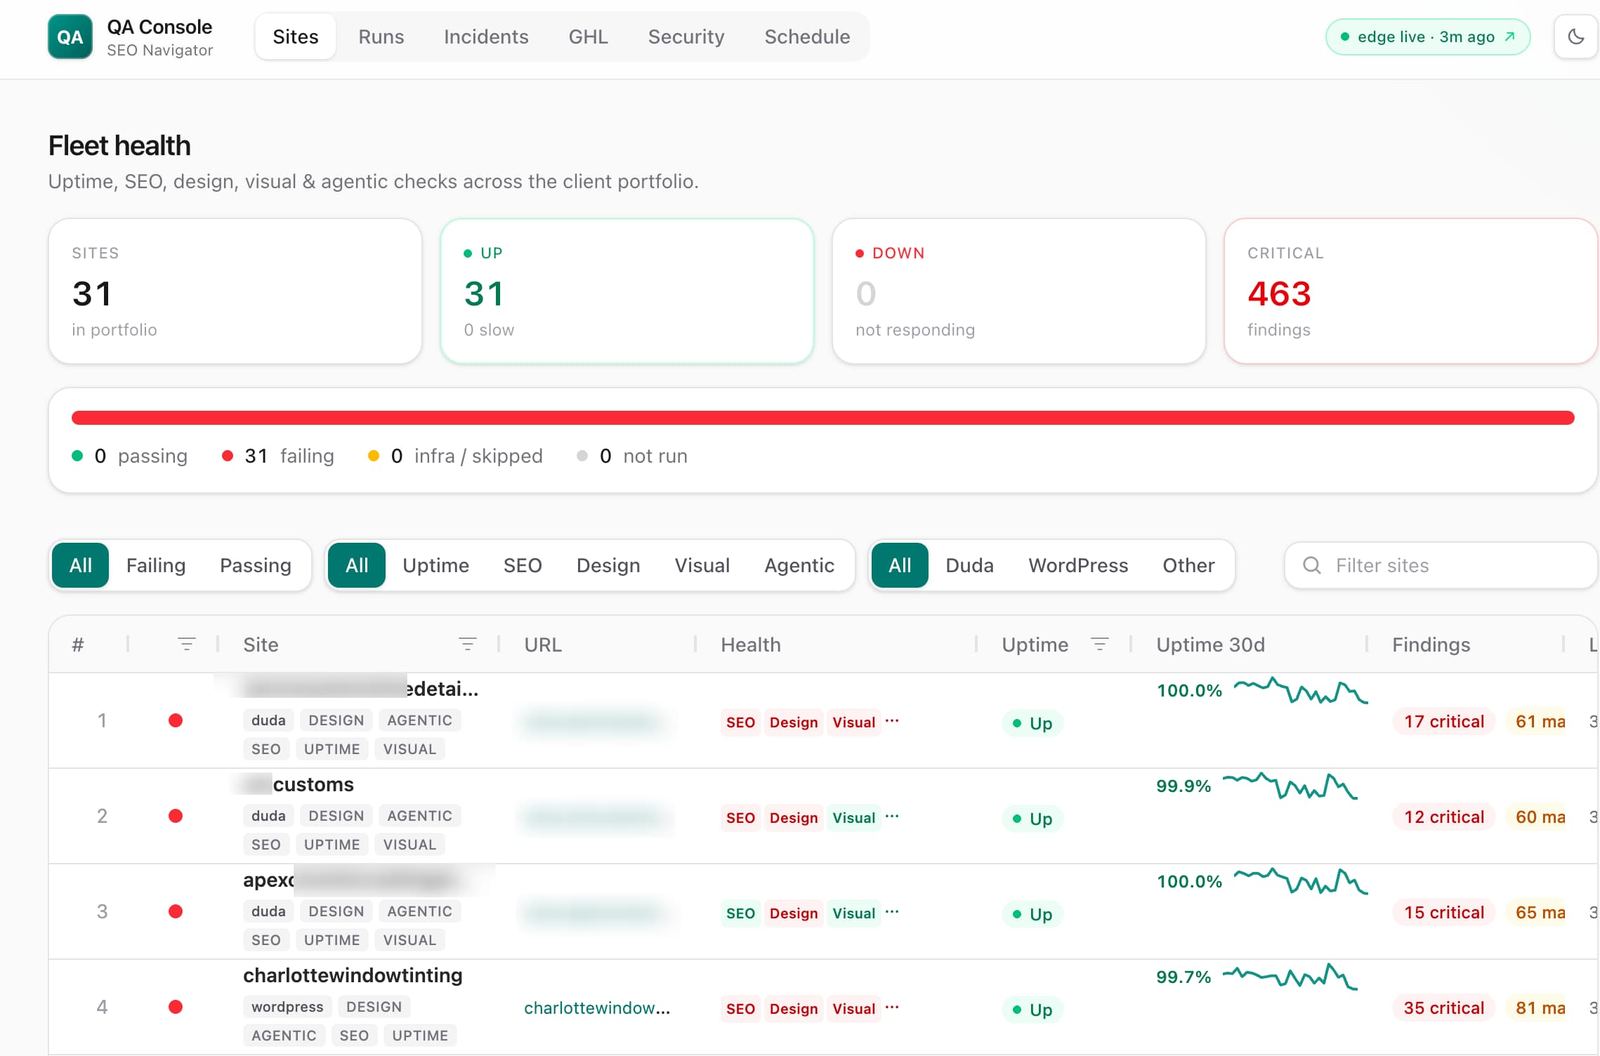The height and width of the screenshot is (1056, 1600).
Task: Filter by Uptime checks
Action: 436,566
